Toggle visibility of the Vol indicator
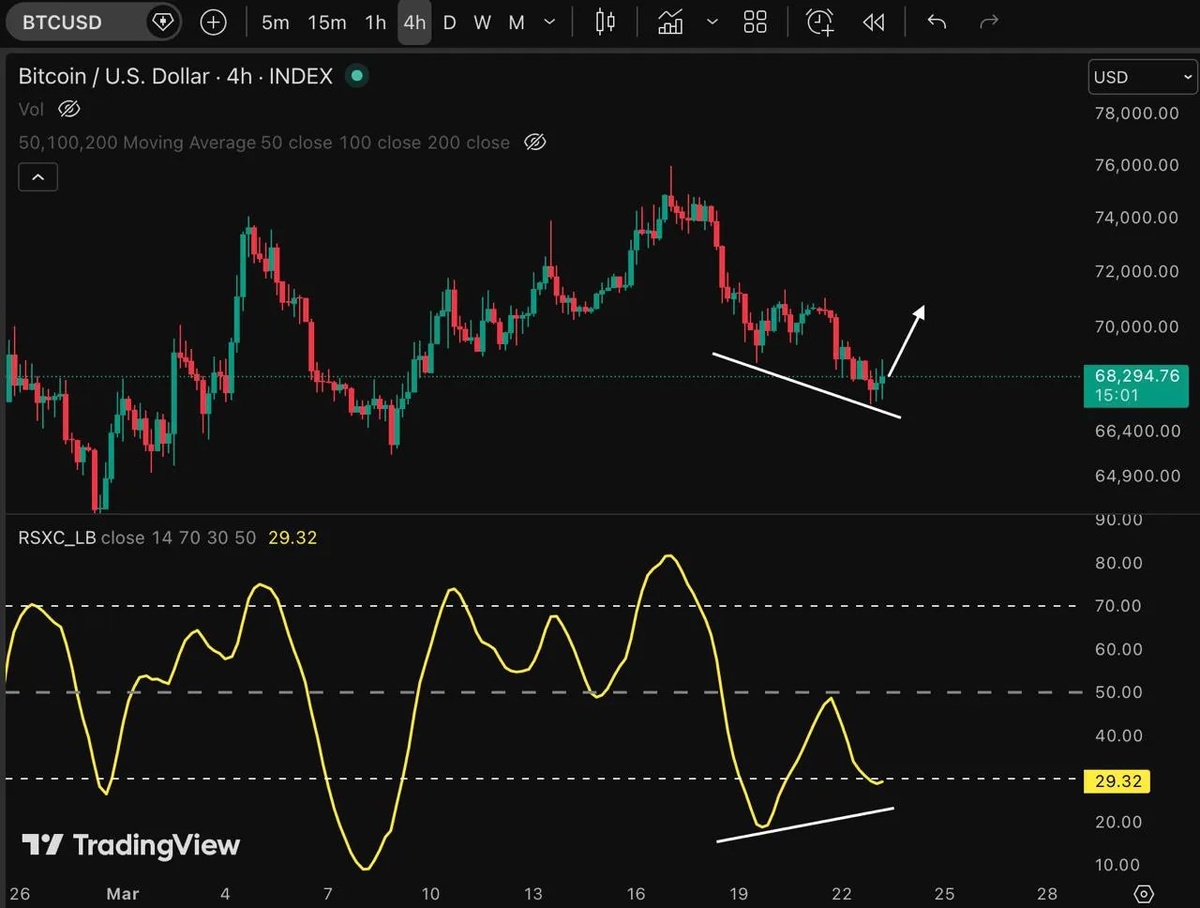 pos(68,108)
